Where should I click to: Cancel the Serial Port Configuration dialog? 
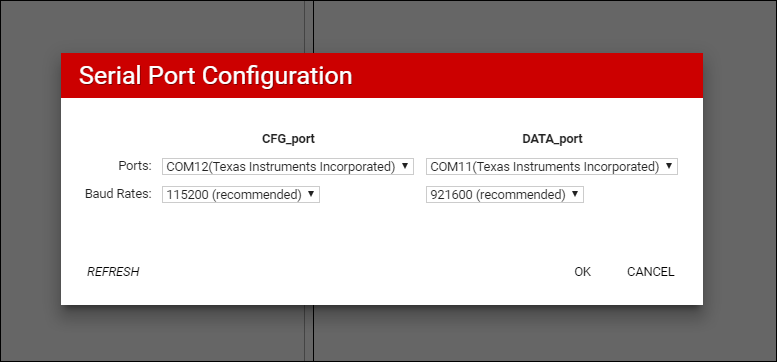click(651, 272)
